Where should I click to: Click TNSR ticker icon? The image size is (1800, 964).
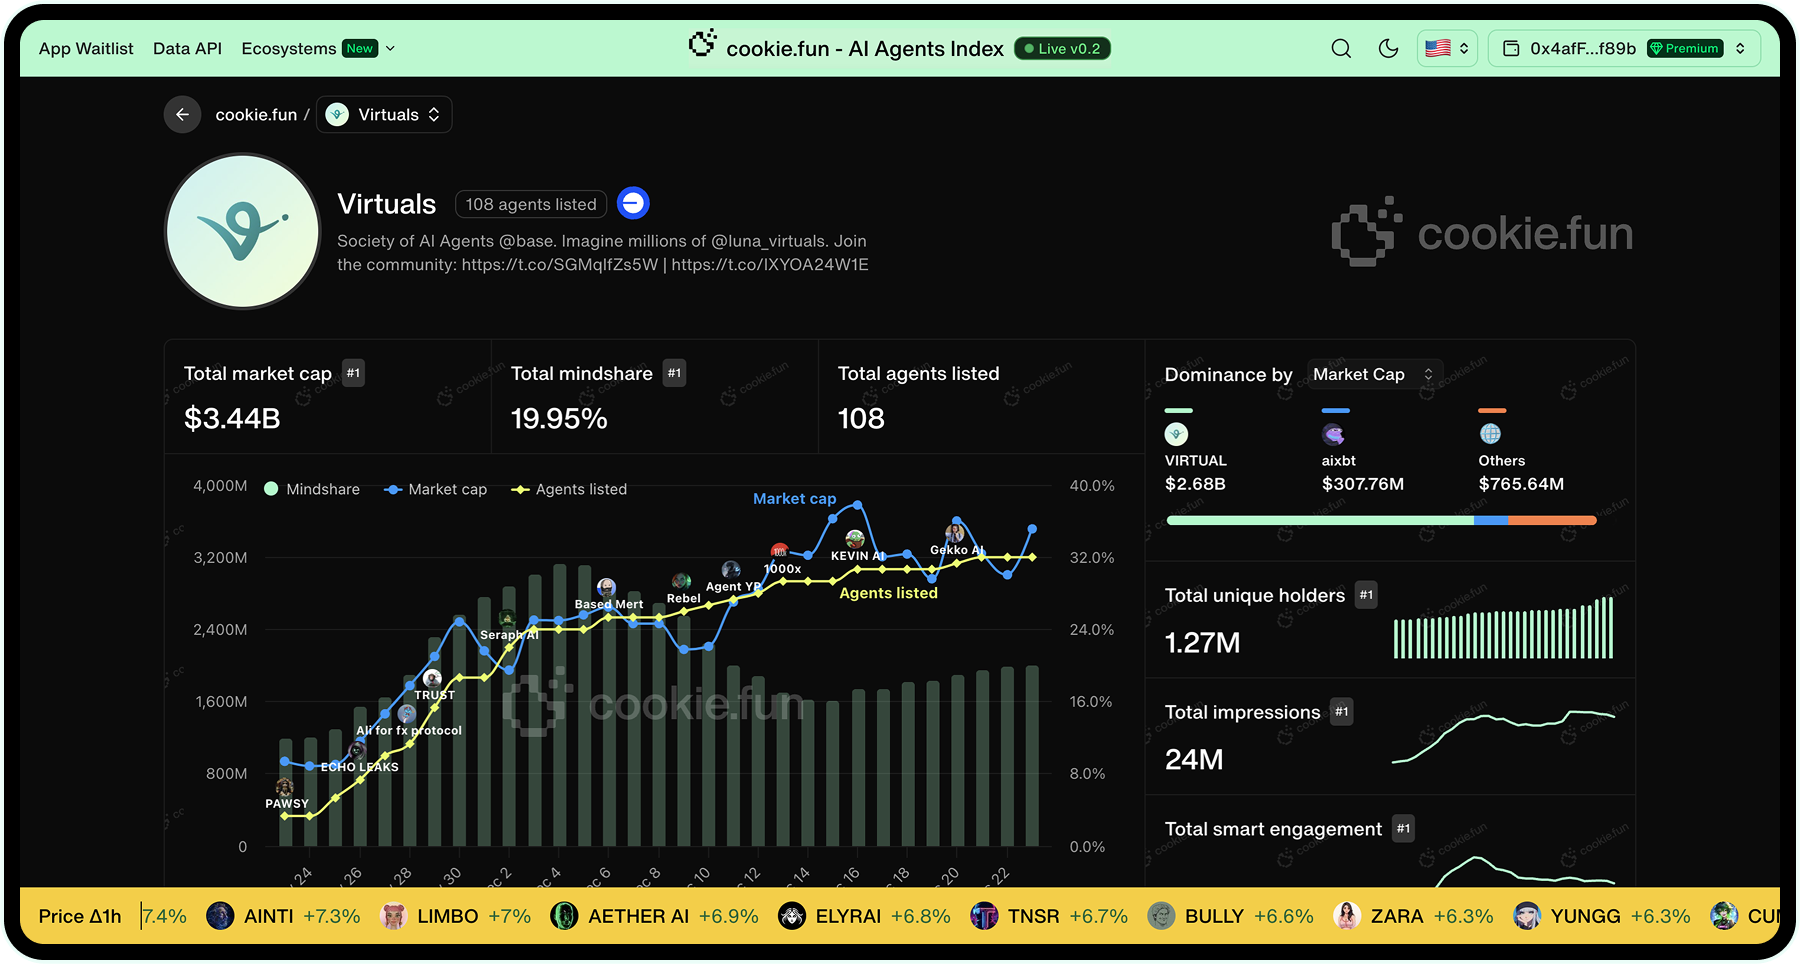tap(984, 916)
